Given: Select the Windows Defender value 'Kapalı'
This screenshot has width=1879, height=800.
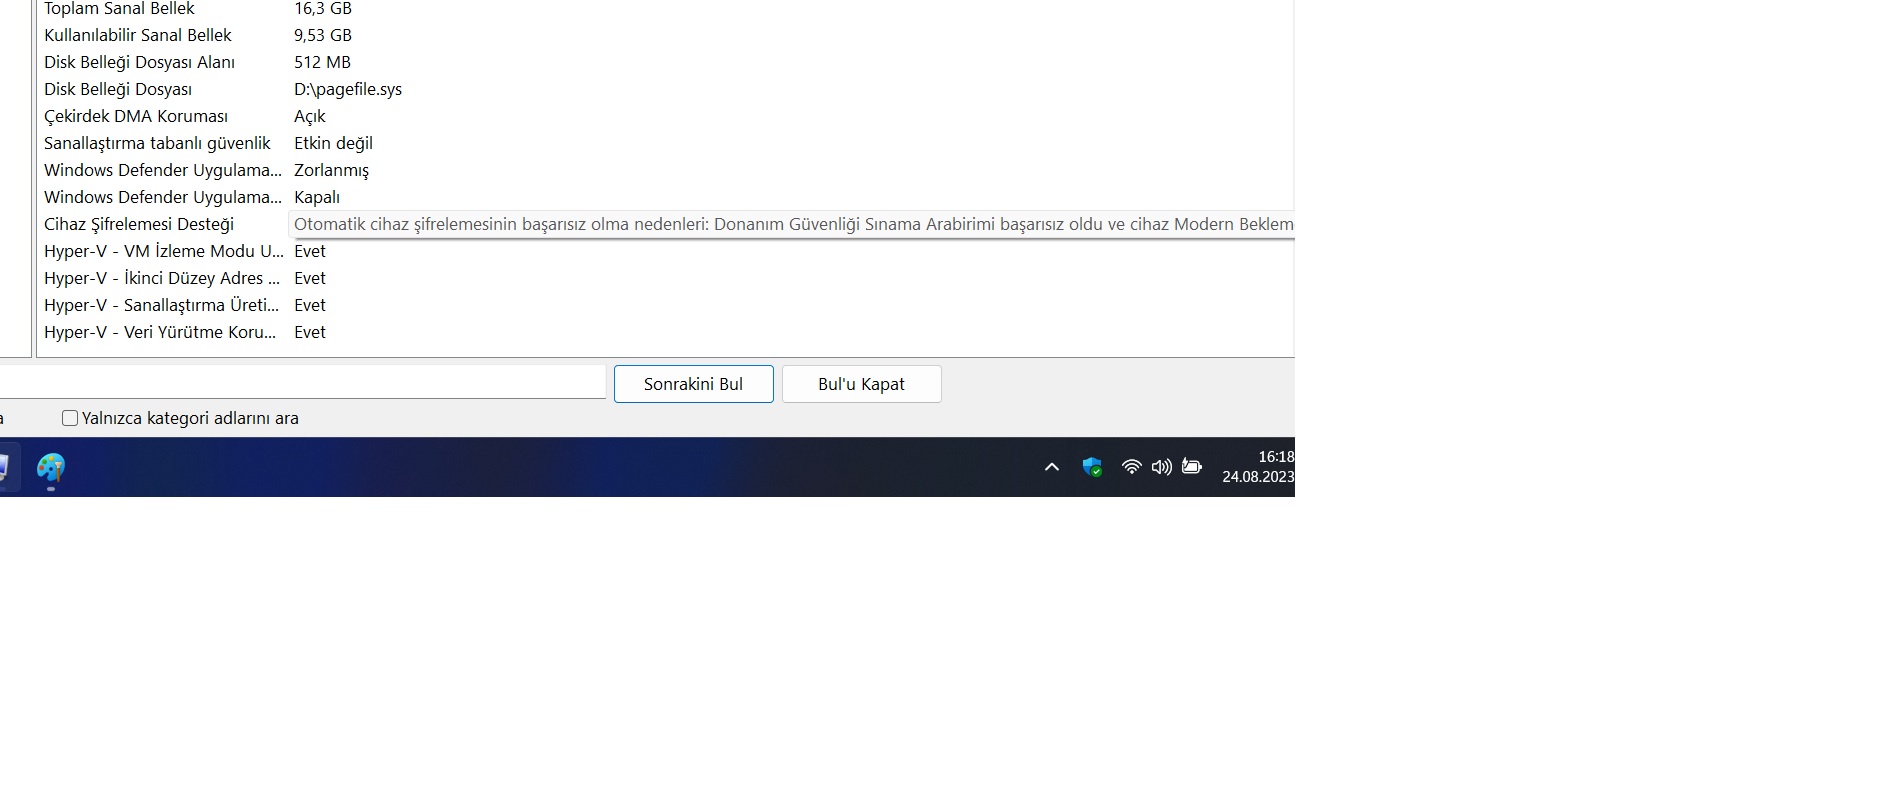Looking at the screenshot, I should [317, 197].
